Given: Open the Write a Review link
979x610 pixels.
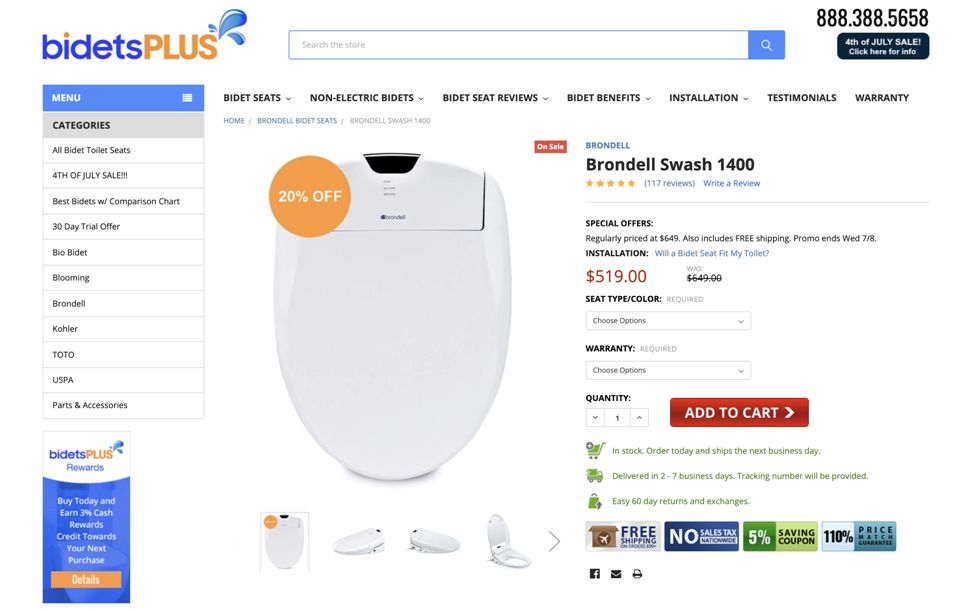Looking at the screenshot, I should pos(731,184).
